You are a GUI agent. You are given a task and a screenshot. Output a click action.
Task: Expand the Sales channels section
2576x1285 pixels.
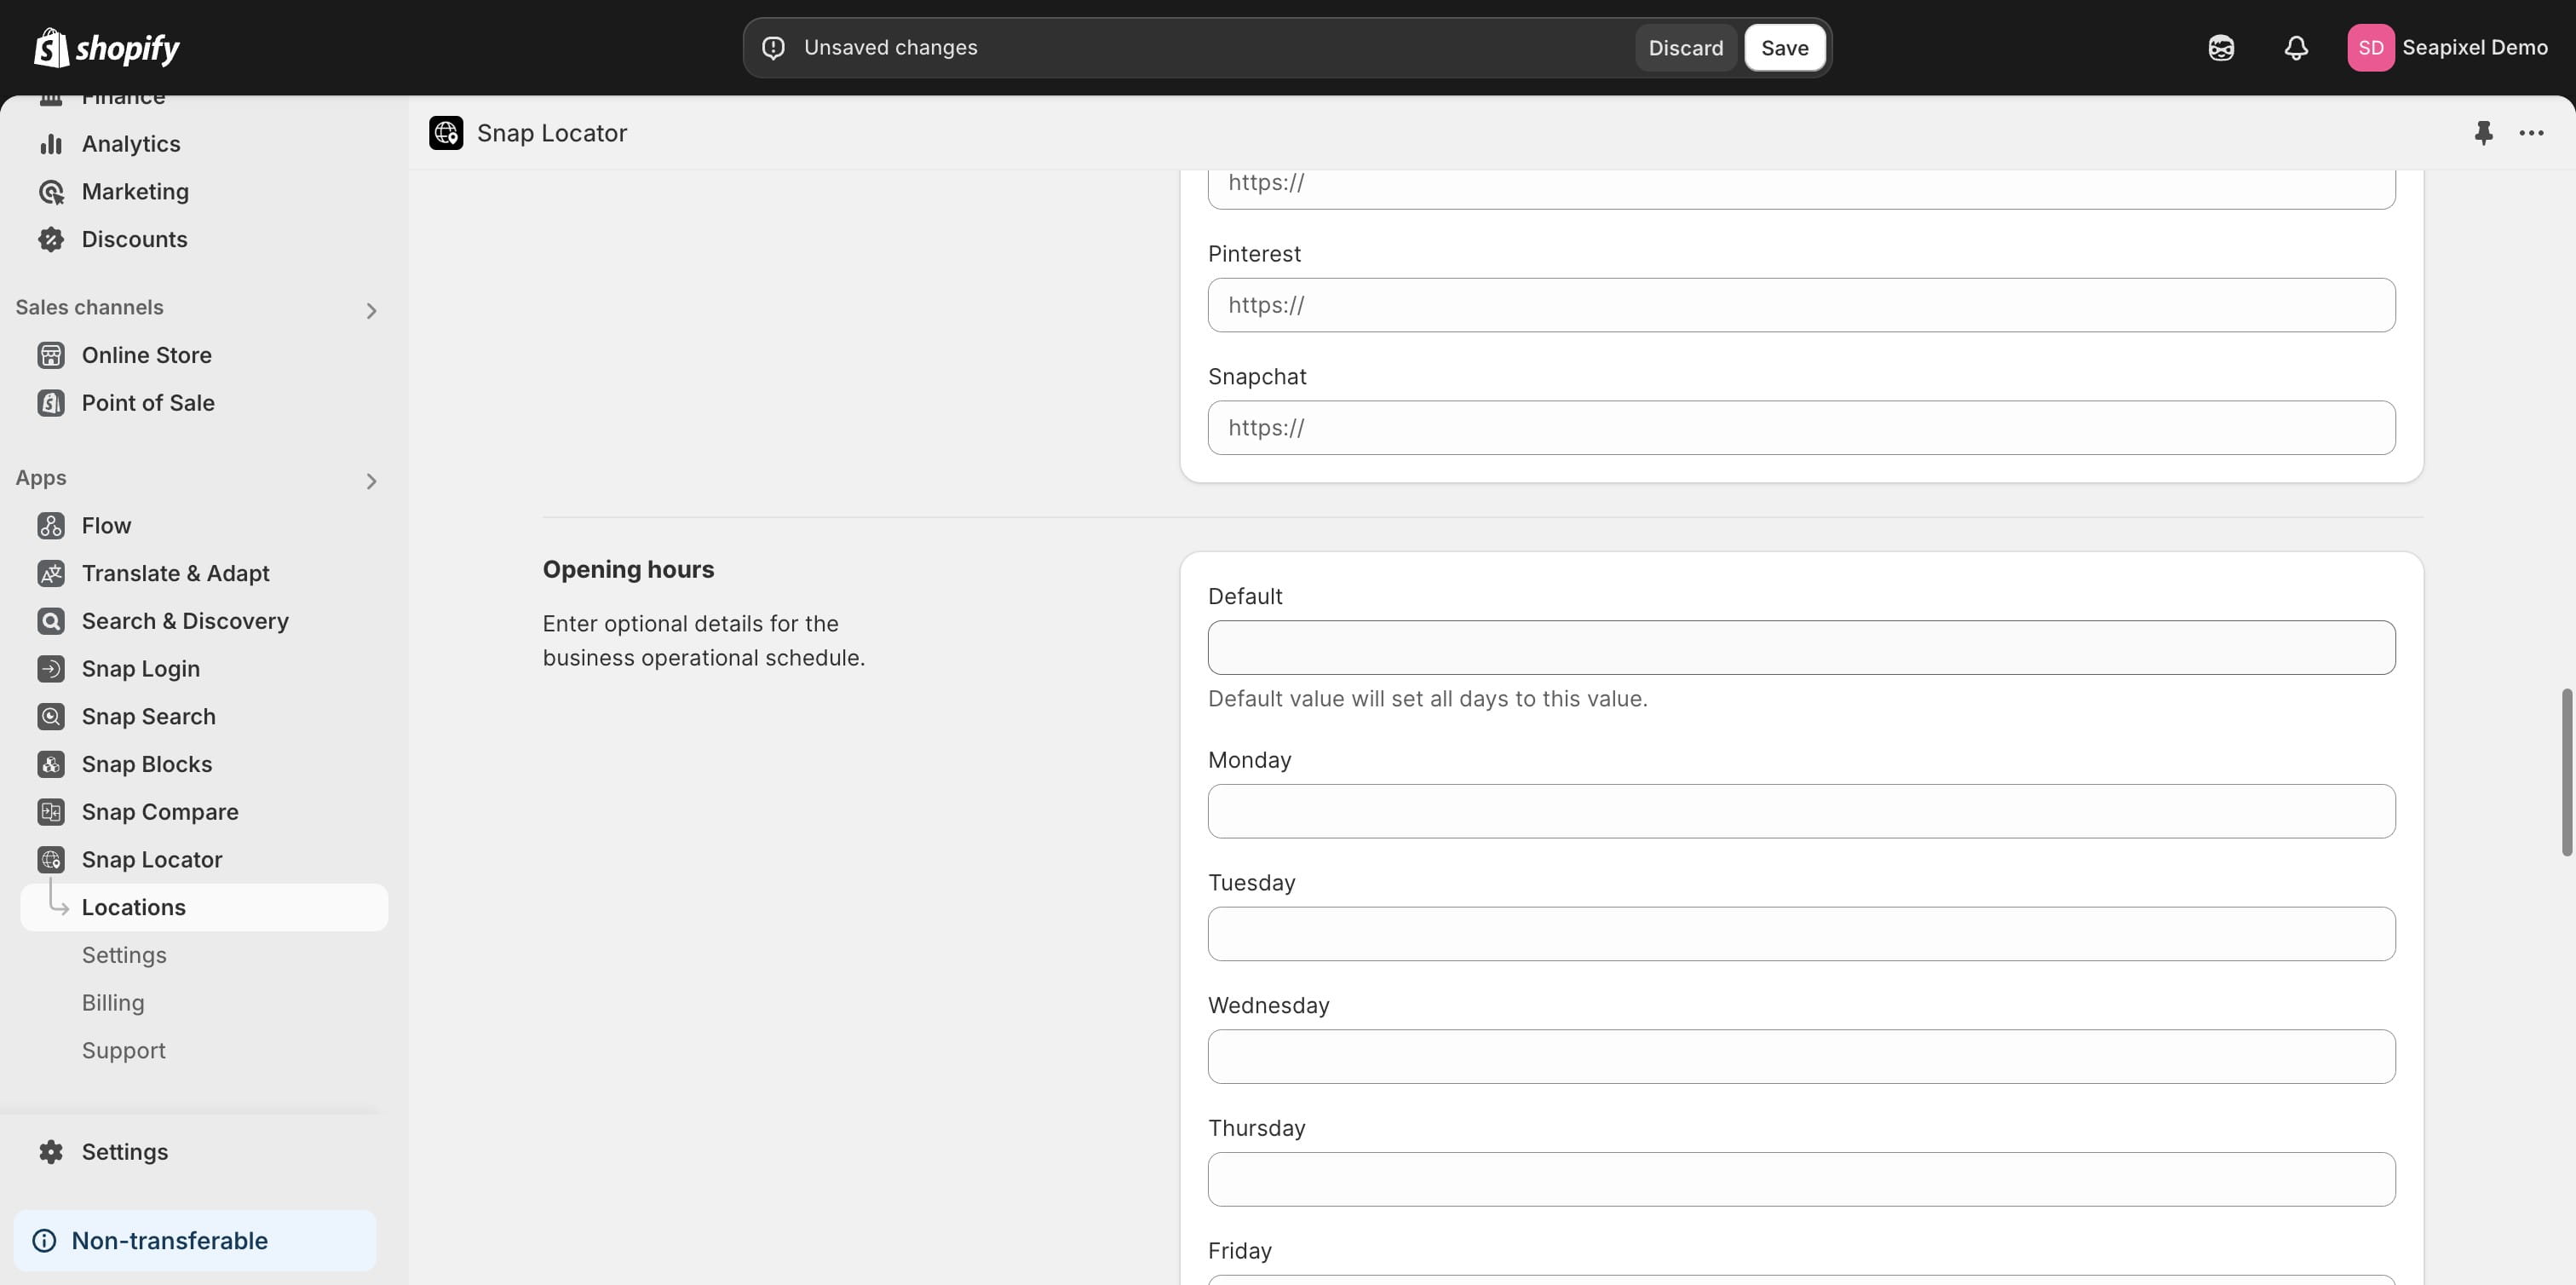pos(371,310)
